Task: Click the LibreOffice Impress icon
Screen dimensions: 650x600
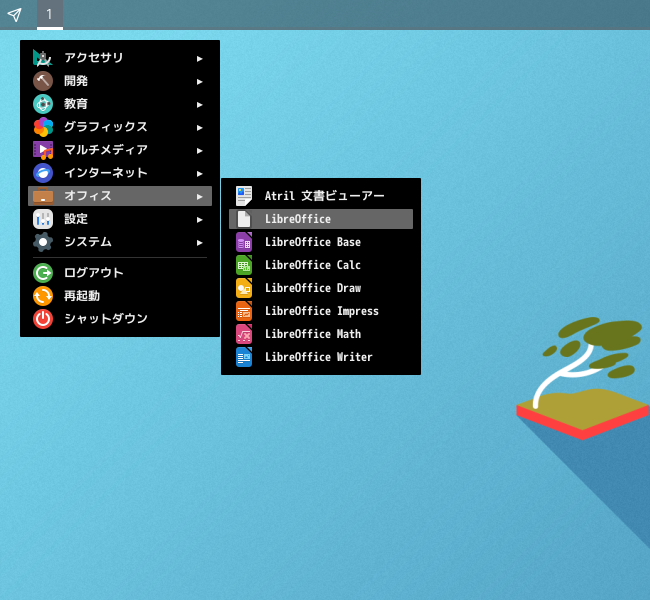Action: 244,311
